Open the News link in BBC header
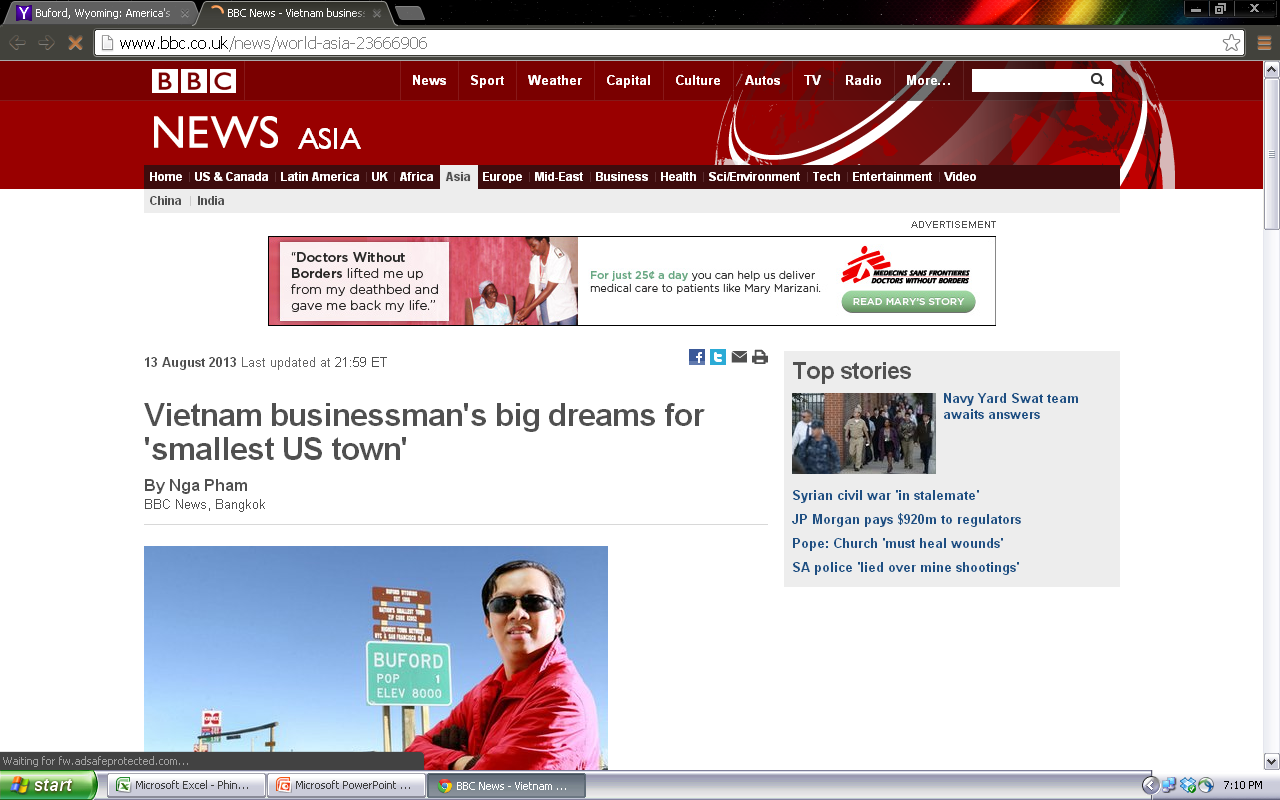The image size is (1280, 800). (429, 81)
